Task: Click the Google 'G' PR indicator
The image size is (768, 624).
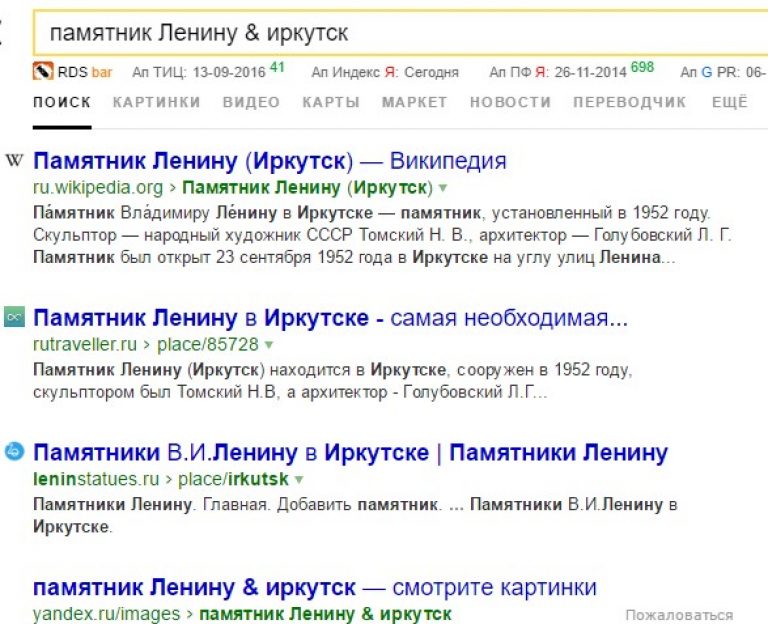Action: pyautogui.click(x=707, y=72)
